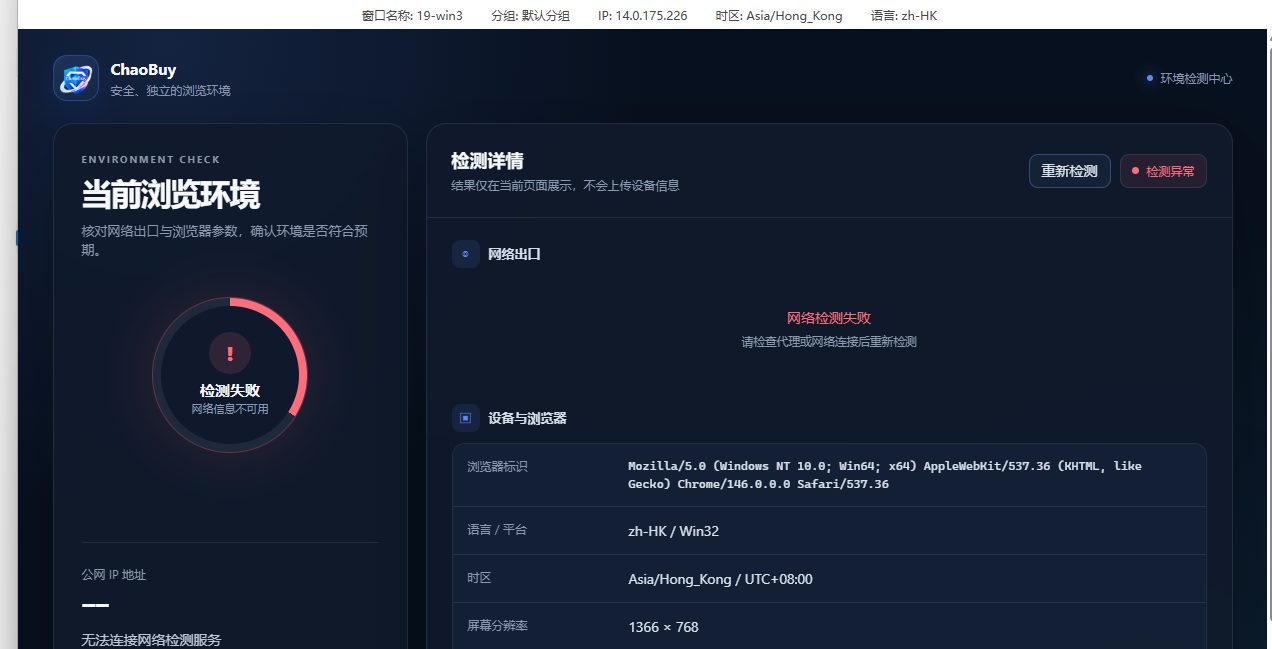This screenshot has height=649, width=1272.
Task: Click the 屏幕分辨率 row label
Action: pyautogui.click(x=497, y=626)
